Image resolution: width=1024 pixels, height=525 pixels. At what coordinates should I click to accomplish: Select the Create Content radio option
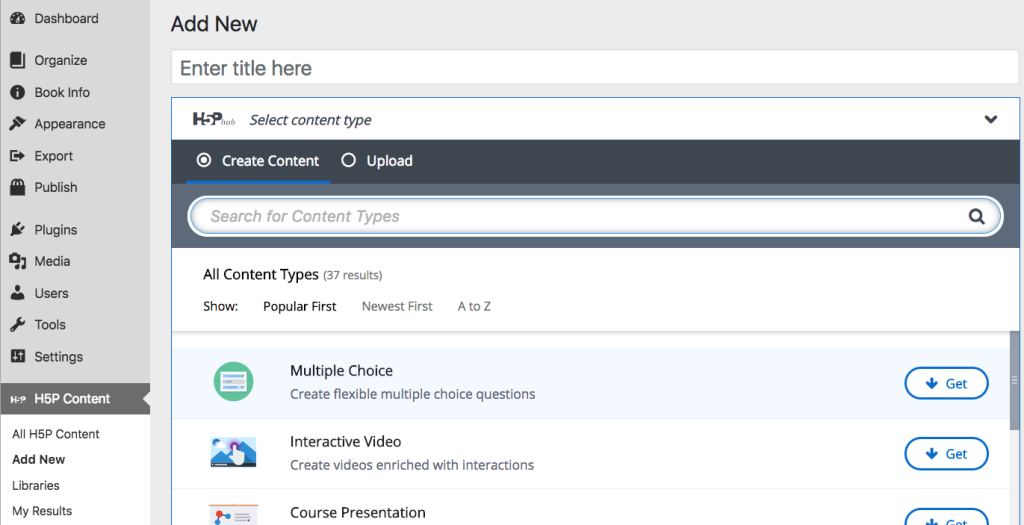pos(204,160)
